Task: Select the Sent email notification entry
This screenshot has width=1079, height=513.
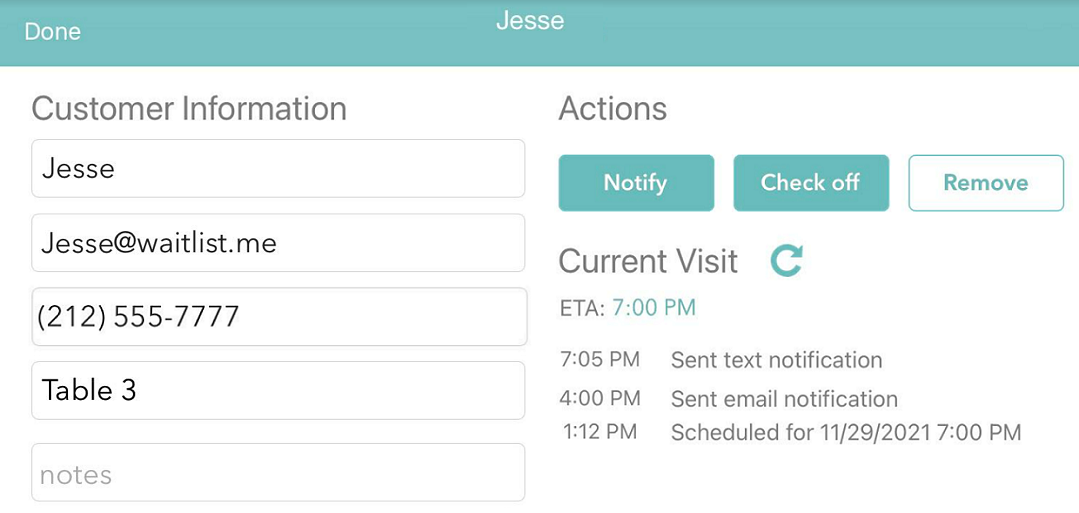Action: (x=784, y=399)
